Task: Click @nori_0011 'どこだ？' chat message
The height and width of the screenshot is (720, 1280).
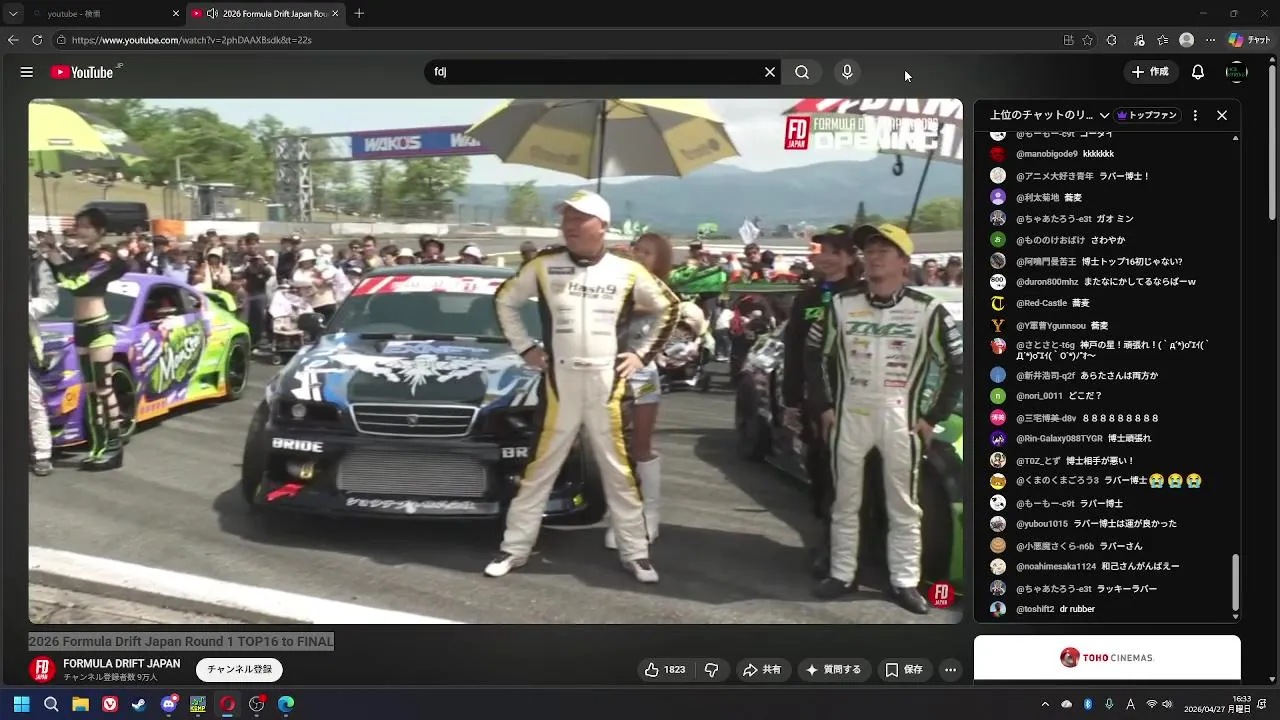Action: tap(1060, 396)
